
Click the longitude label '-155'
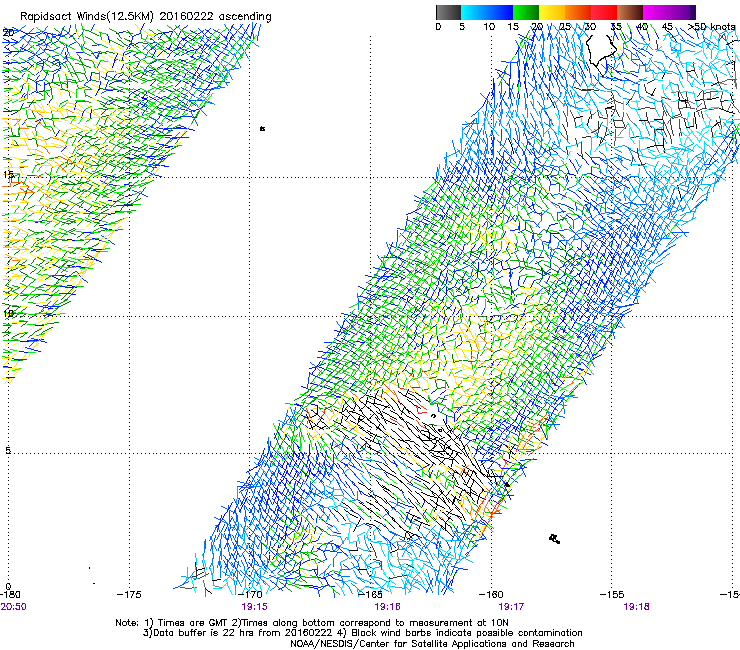(612, 594)
